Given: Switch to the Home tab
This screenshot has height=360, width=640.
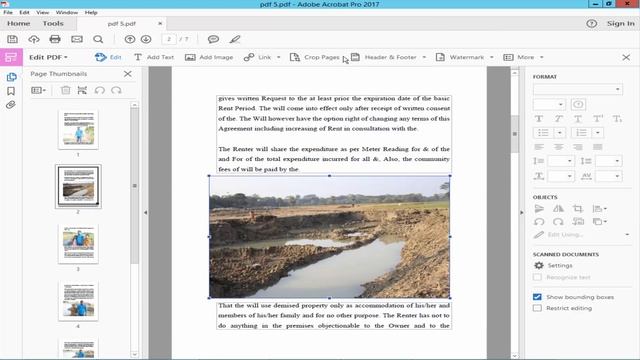Looking at the screenshot, I should click(18, 24).
